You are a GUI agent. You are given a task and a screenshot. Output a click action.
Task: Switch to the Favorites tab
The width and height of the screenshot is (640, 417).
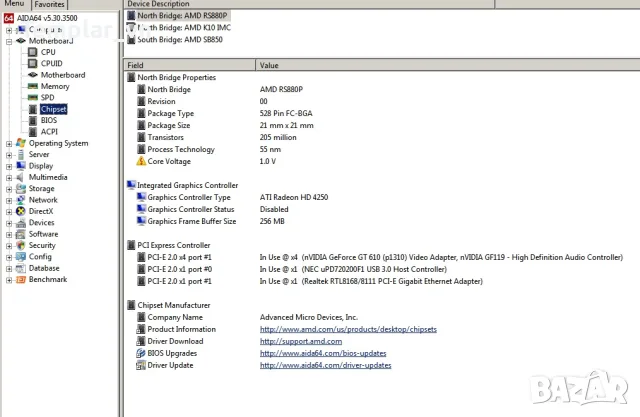pyautogui.click(x=49, y=4)
